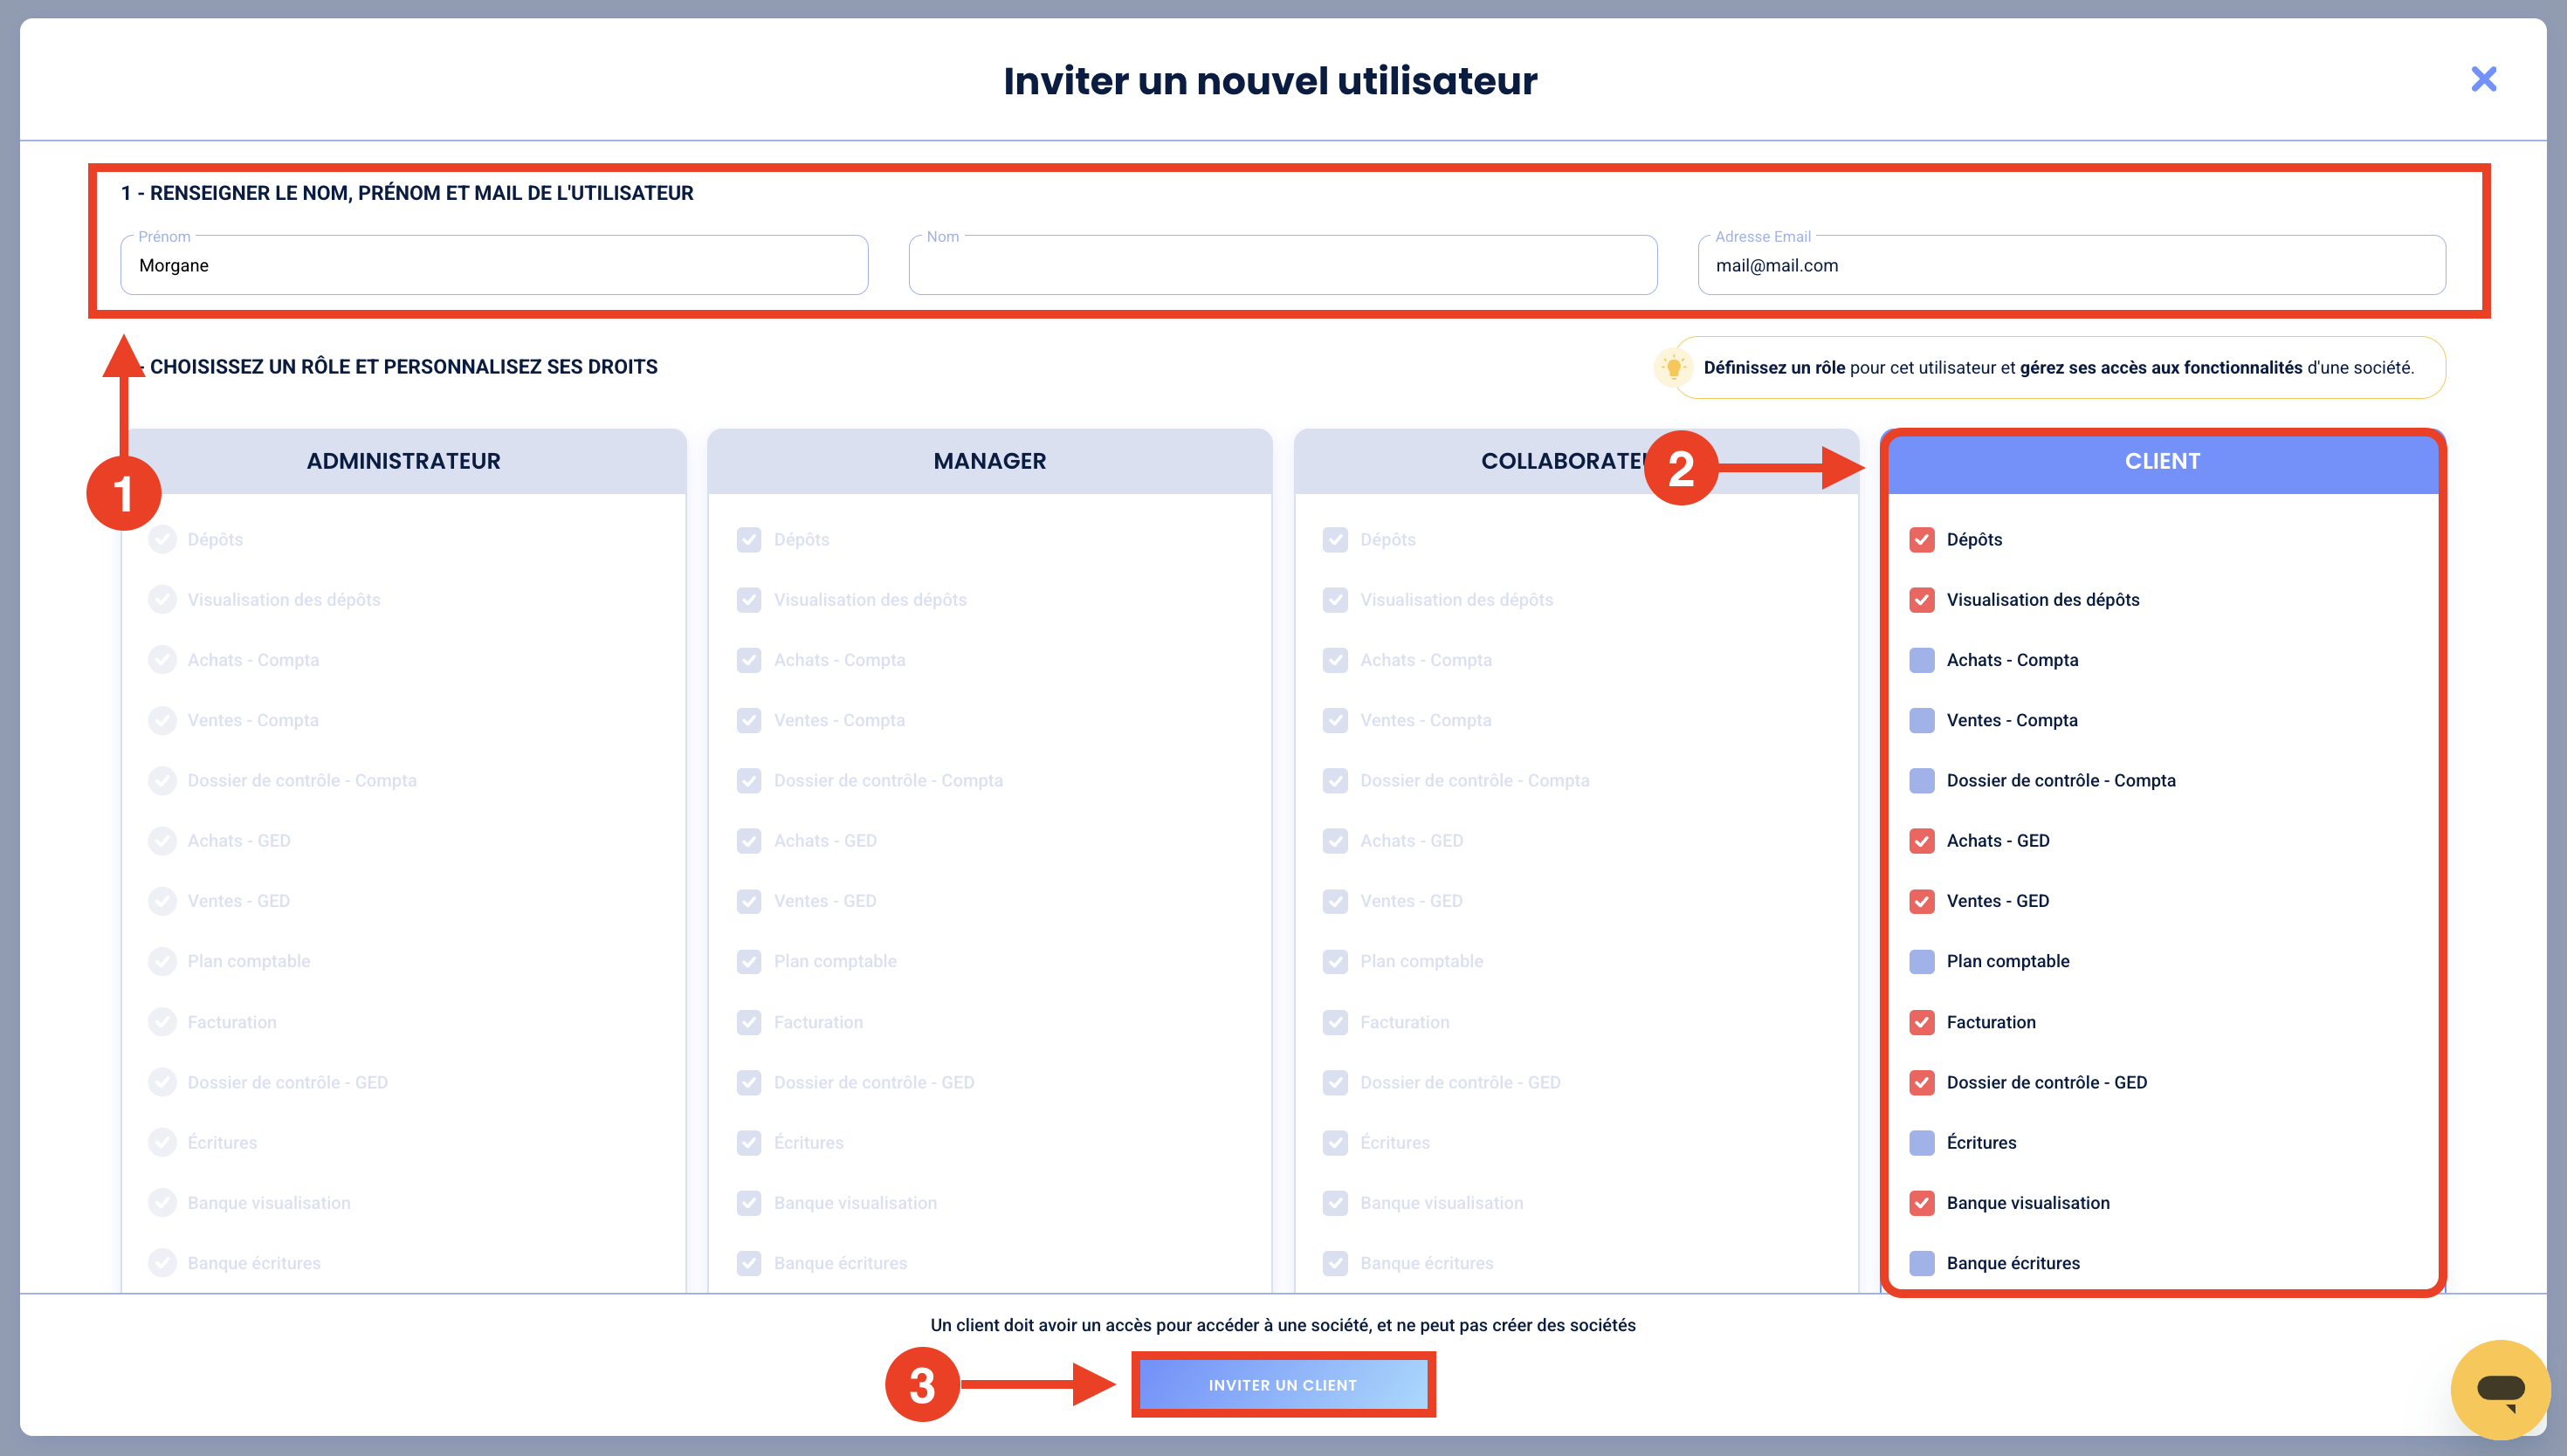Select the Collaborateur role
The image size is (2567, 1456).
coord(1576,461)
